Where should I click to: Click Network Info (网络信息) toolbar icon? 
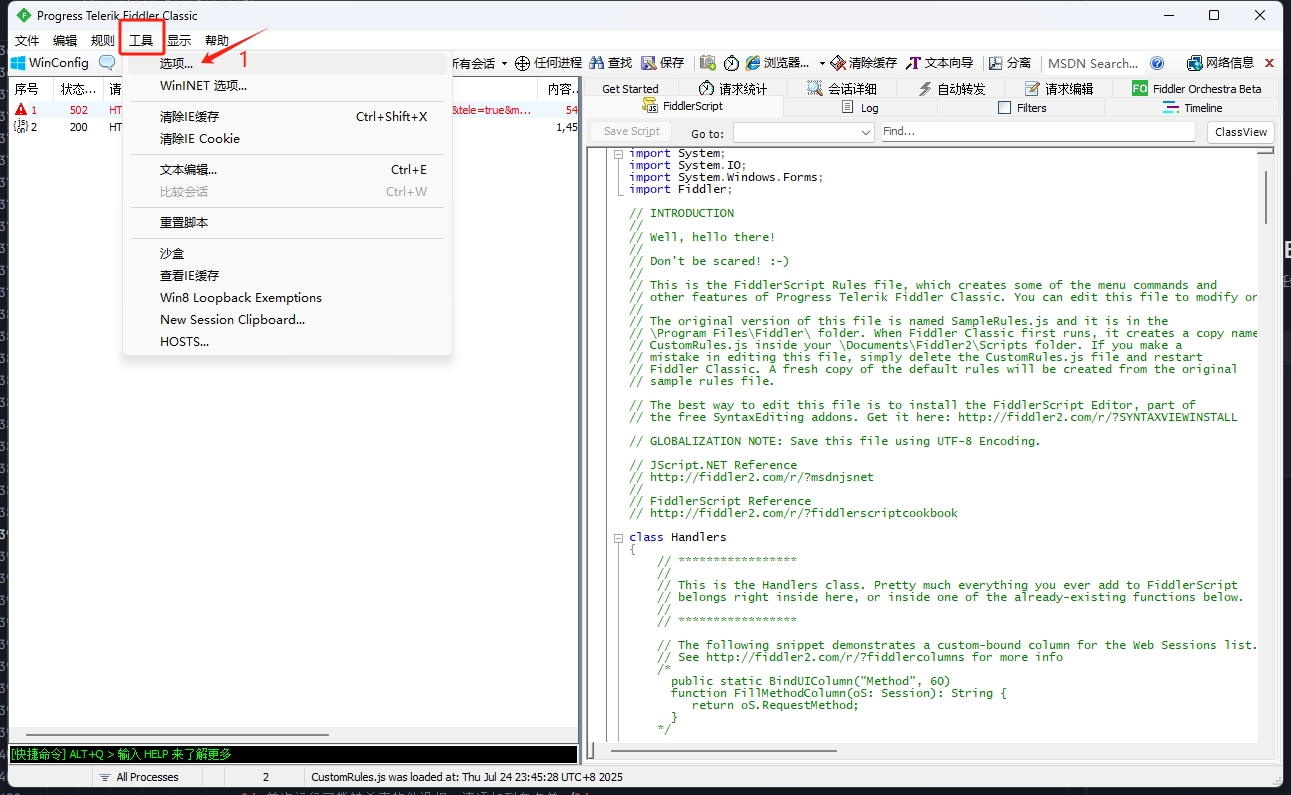point(1194,63)
